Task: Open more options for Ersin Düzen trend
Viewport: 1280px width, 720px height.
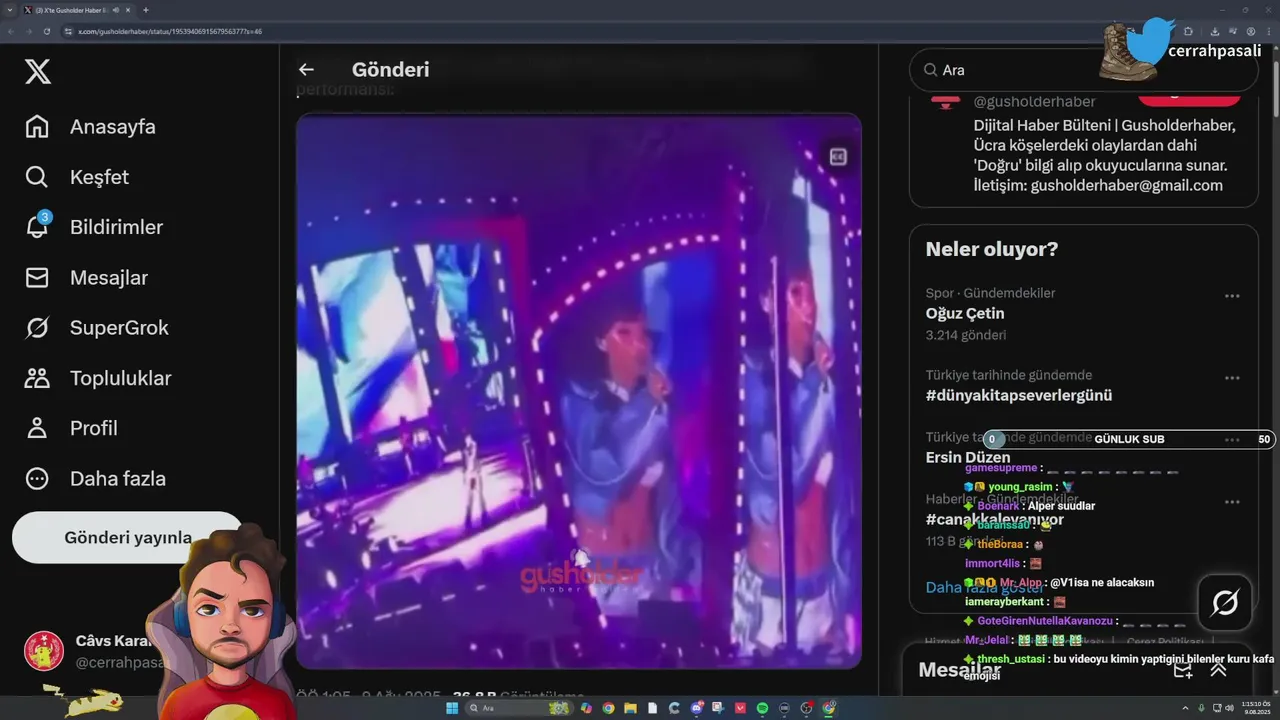Action: point(1232,440)
